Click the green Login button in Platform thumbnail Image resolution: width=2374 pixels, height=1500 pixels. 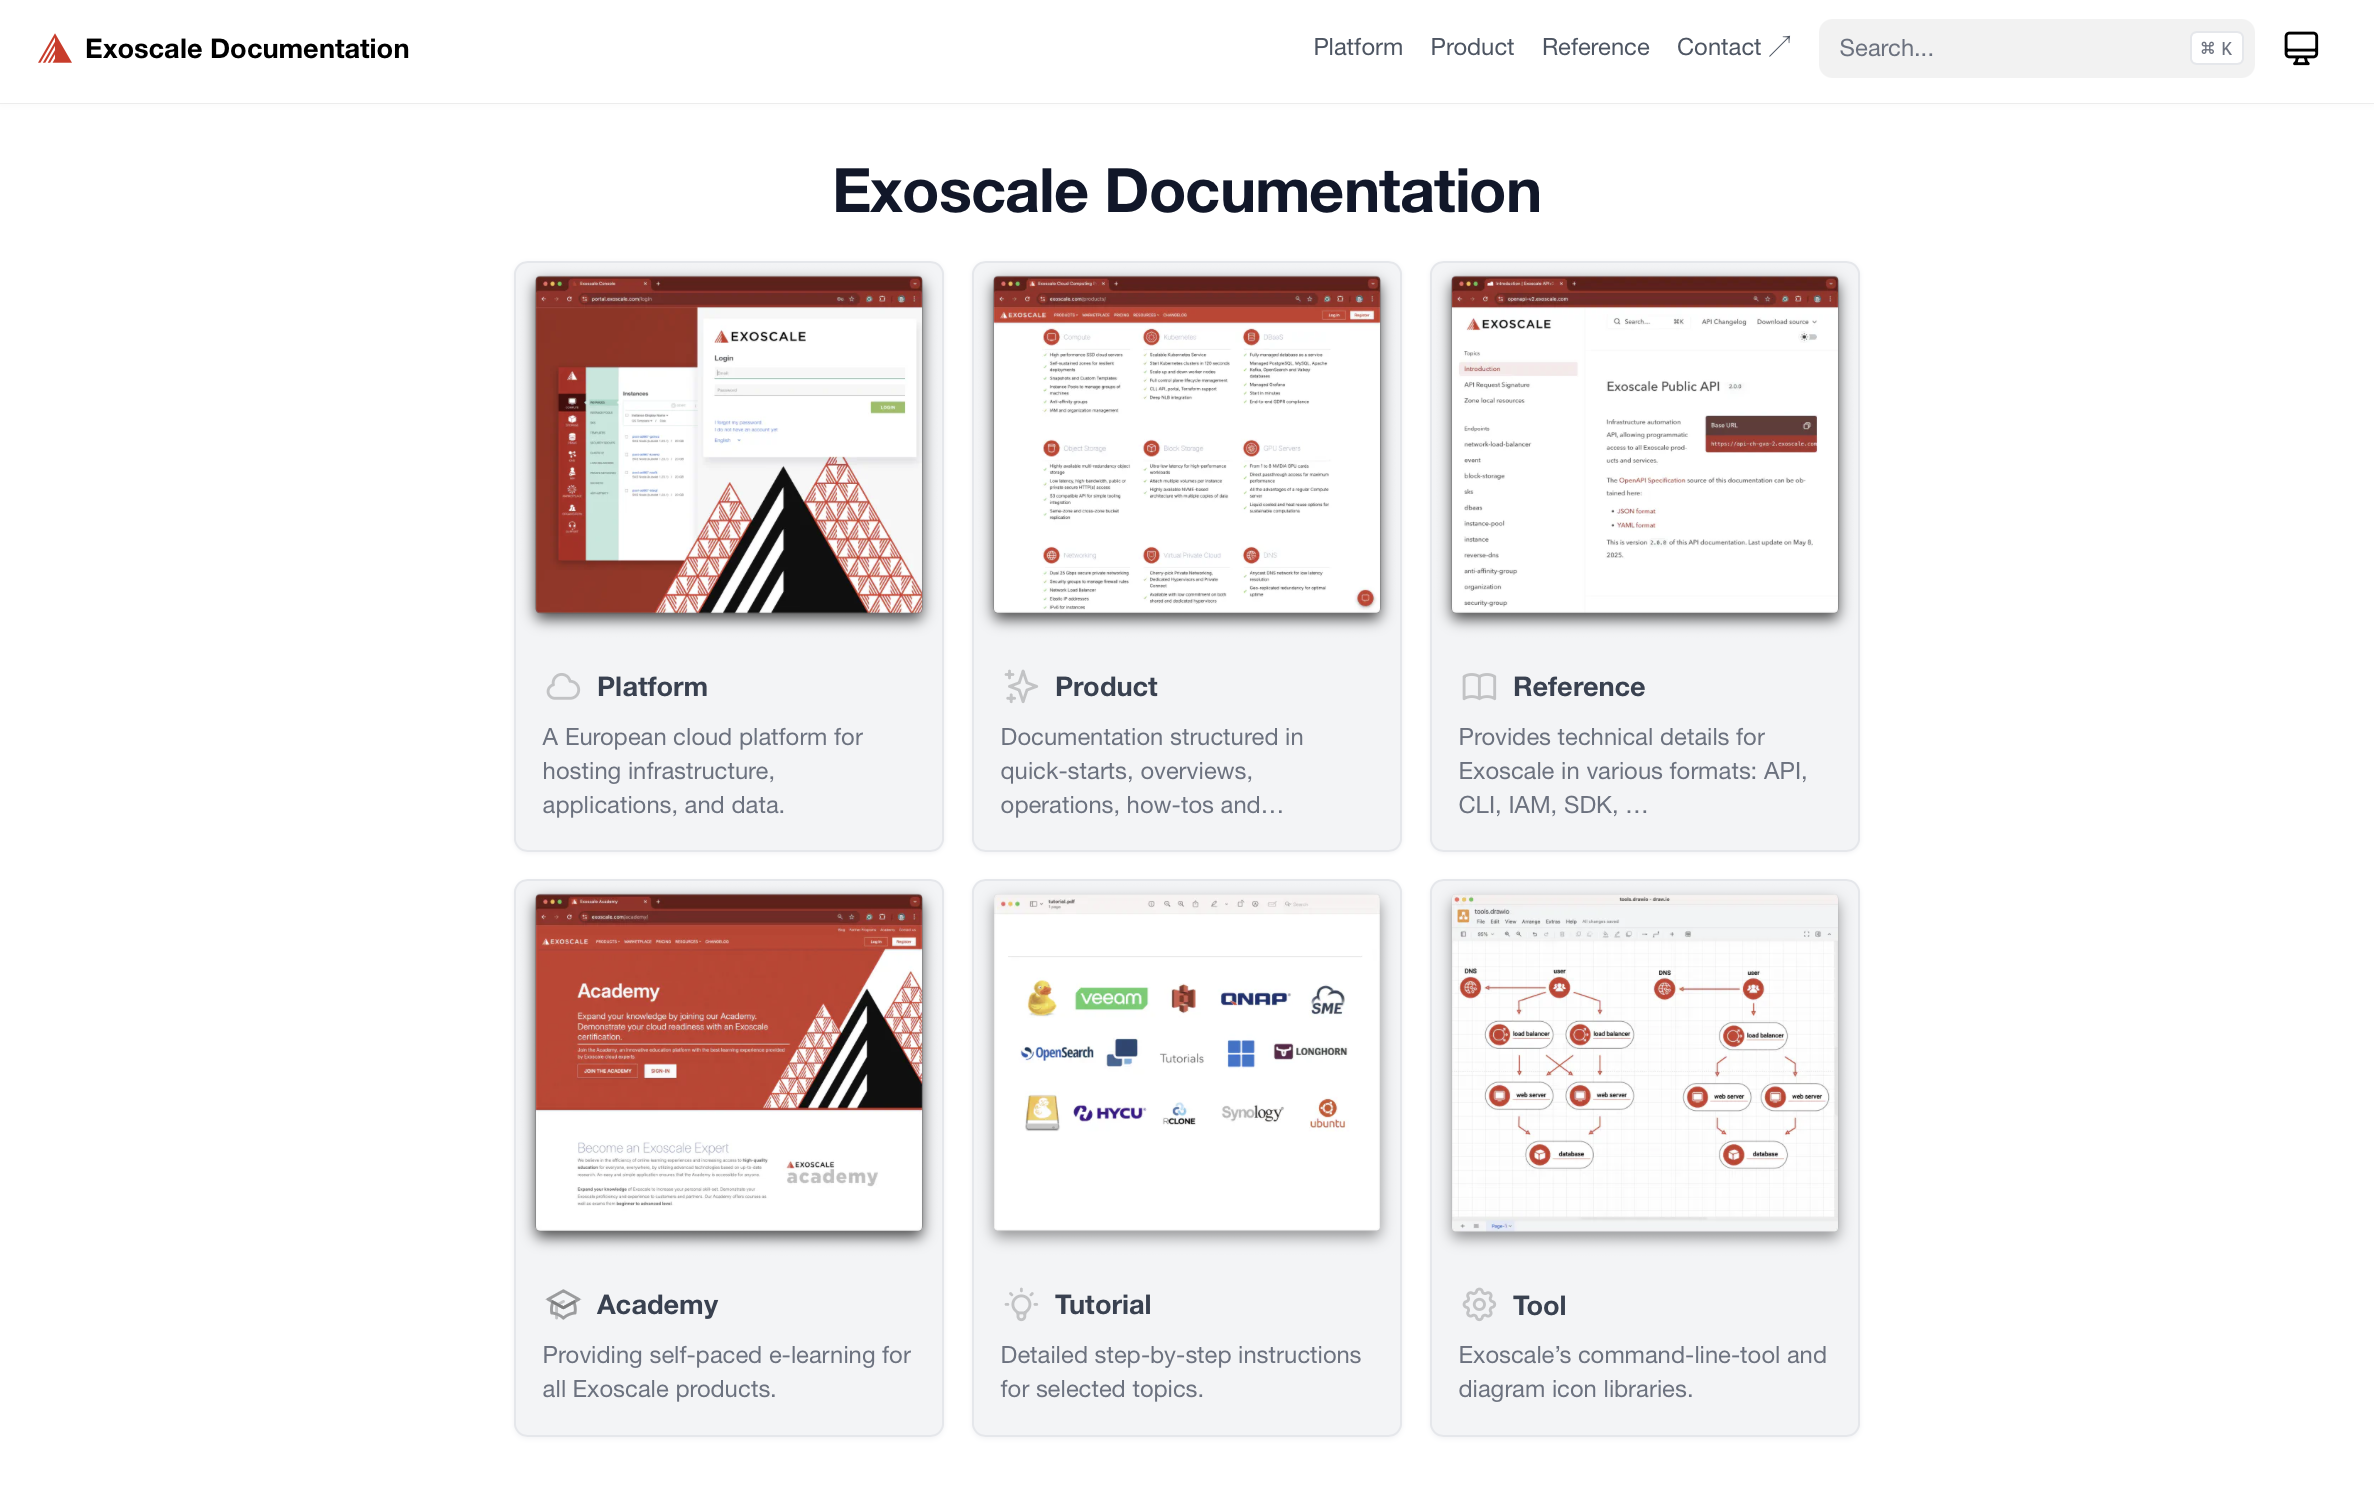(x=887, y=407)
